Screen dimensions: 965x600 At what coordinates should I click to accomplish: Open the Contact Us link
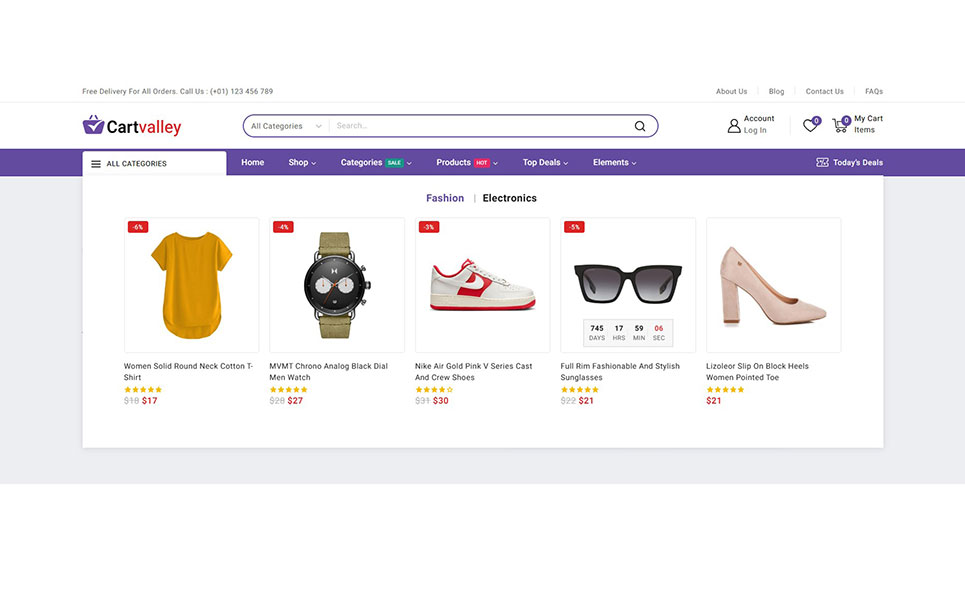(825, 91)
